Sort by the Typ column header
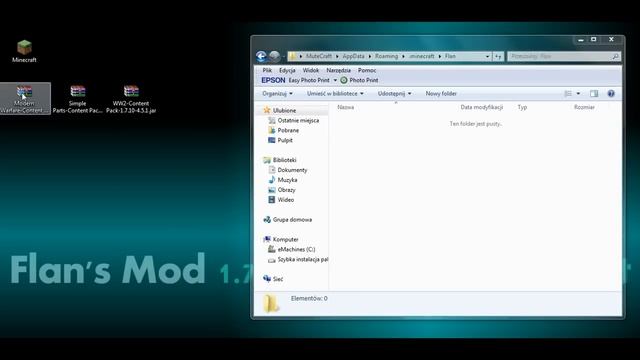The width and height of the screenshot is (640, 360). (x=522, y=107)
